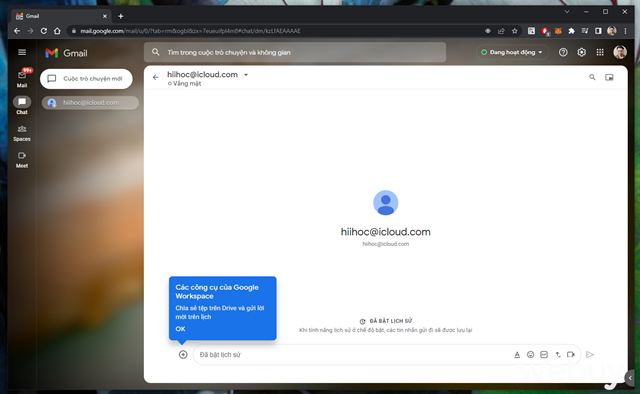
Task: Open the emoji picker
Action: pos(530,354)
